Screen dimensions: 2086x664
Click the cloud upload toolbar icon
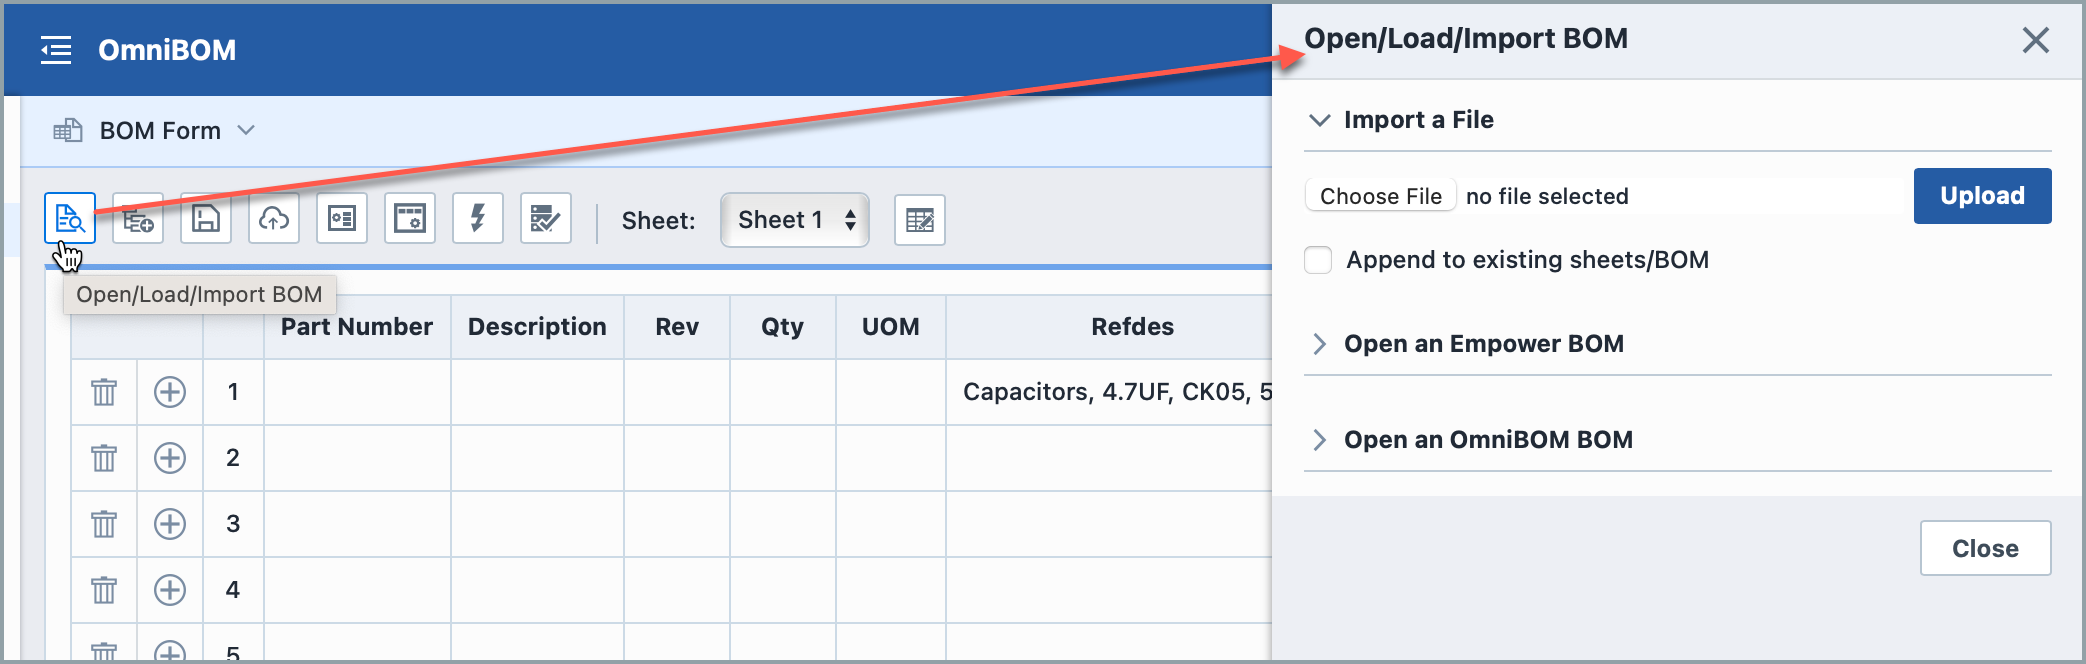274,218
